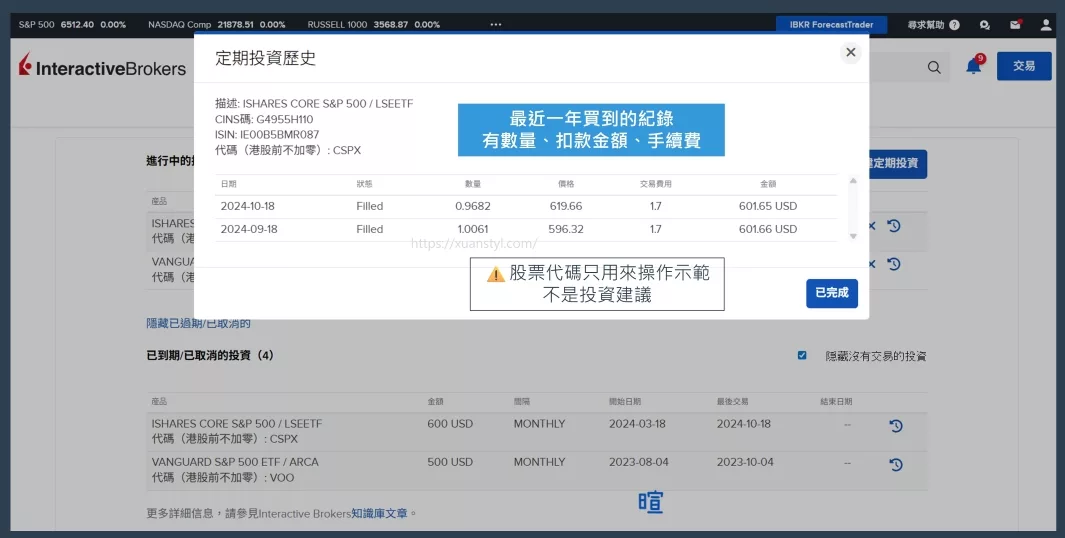Click the ISIN: IE00B5BMR087 text
The image size is (1065, 538).
click(267, 134)
